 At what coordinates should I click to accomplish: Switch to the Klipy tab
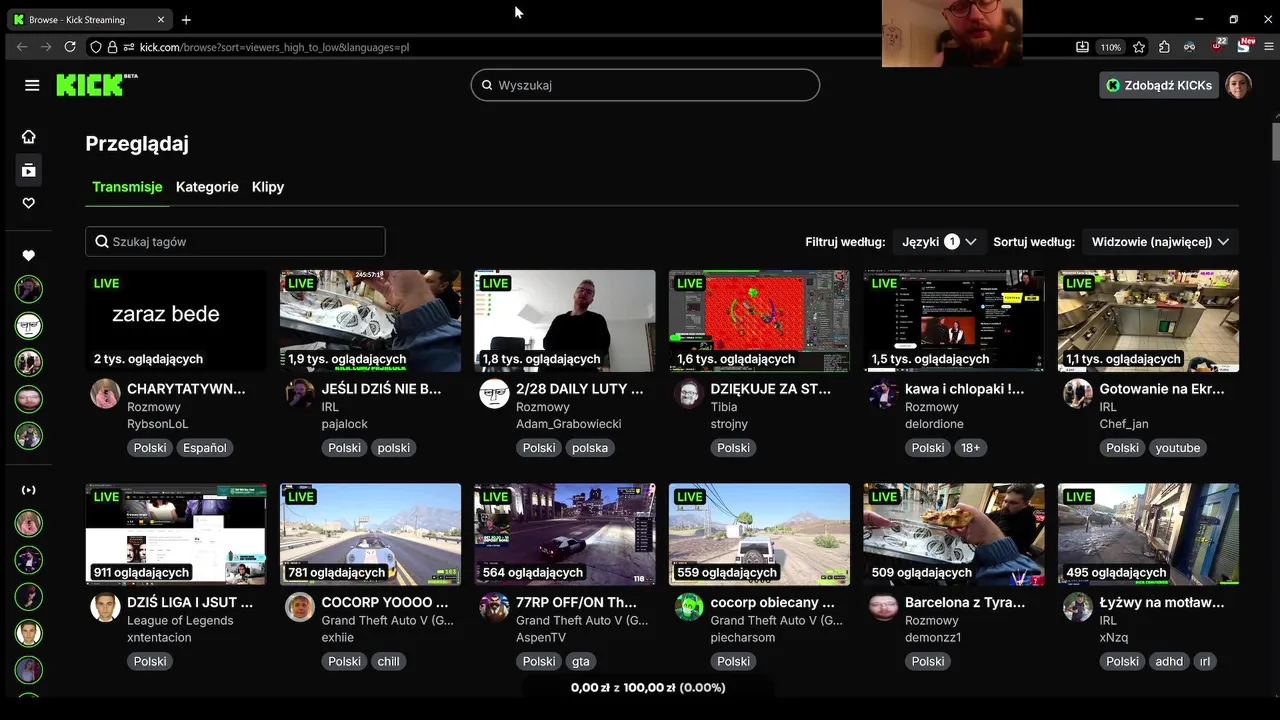click(268, 187)
